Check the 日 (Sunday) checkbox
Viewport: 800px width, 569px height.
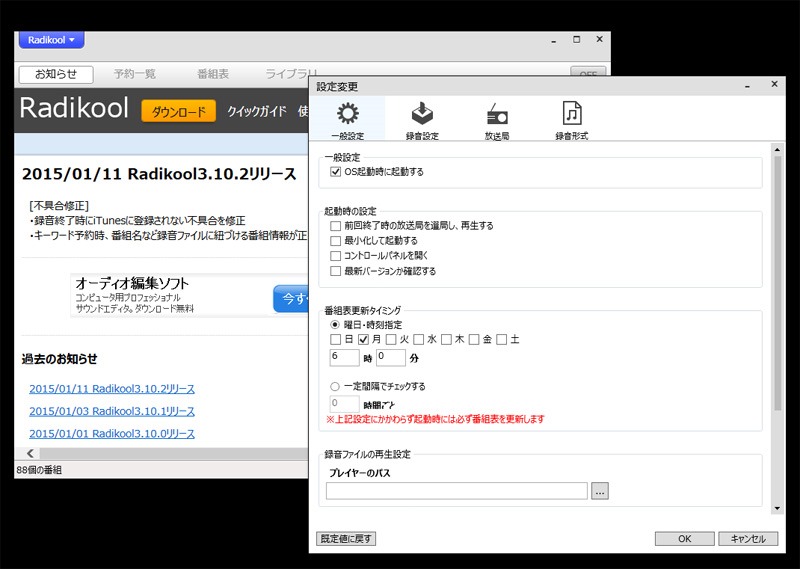[x=335, y=339]
